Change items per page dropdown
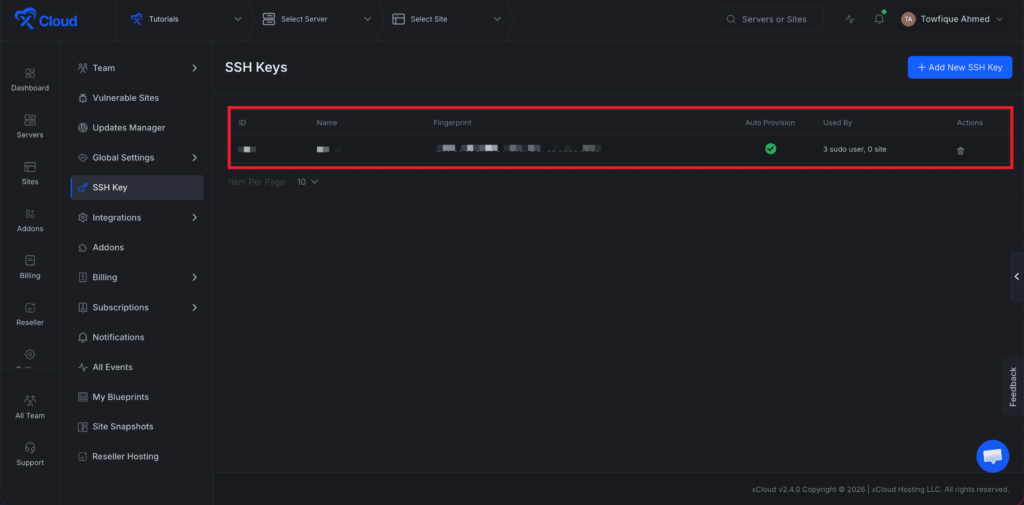1024x505 pixels. click(308, 182)
